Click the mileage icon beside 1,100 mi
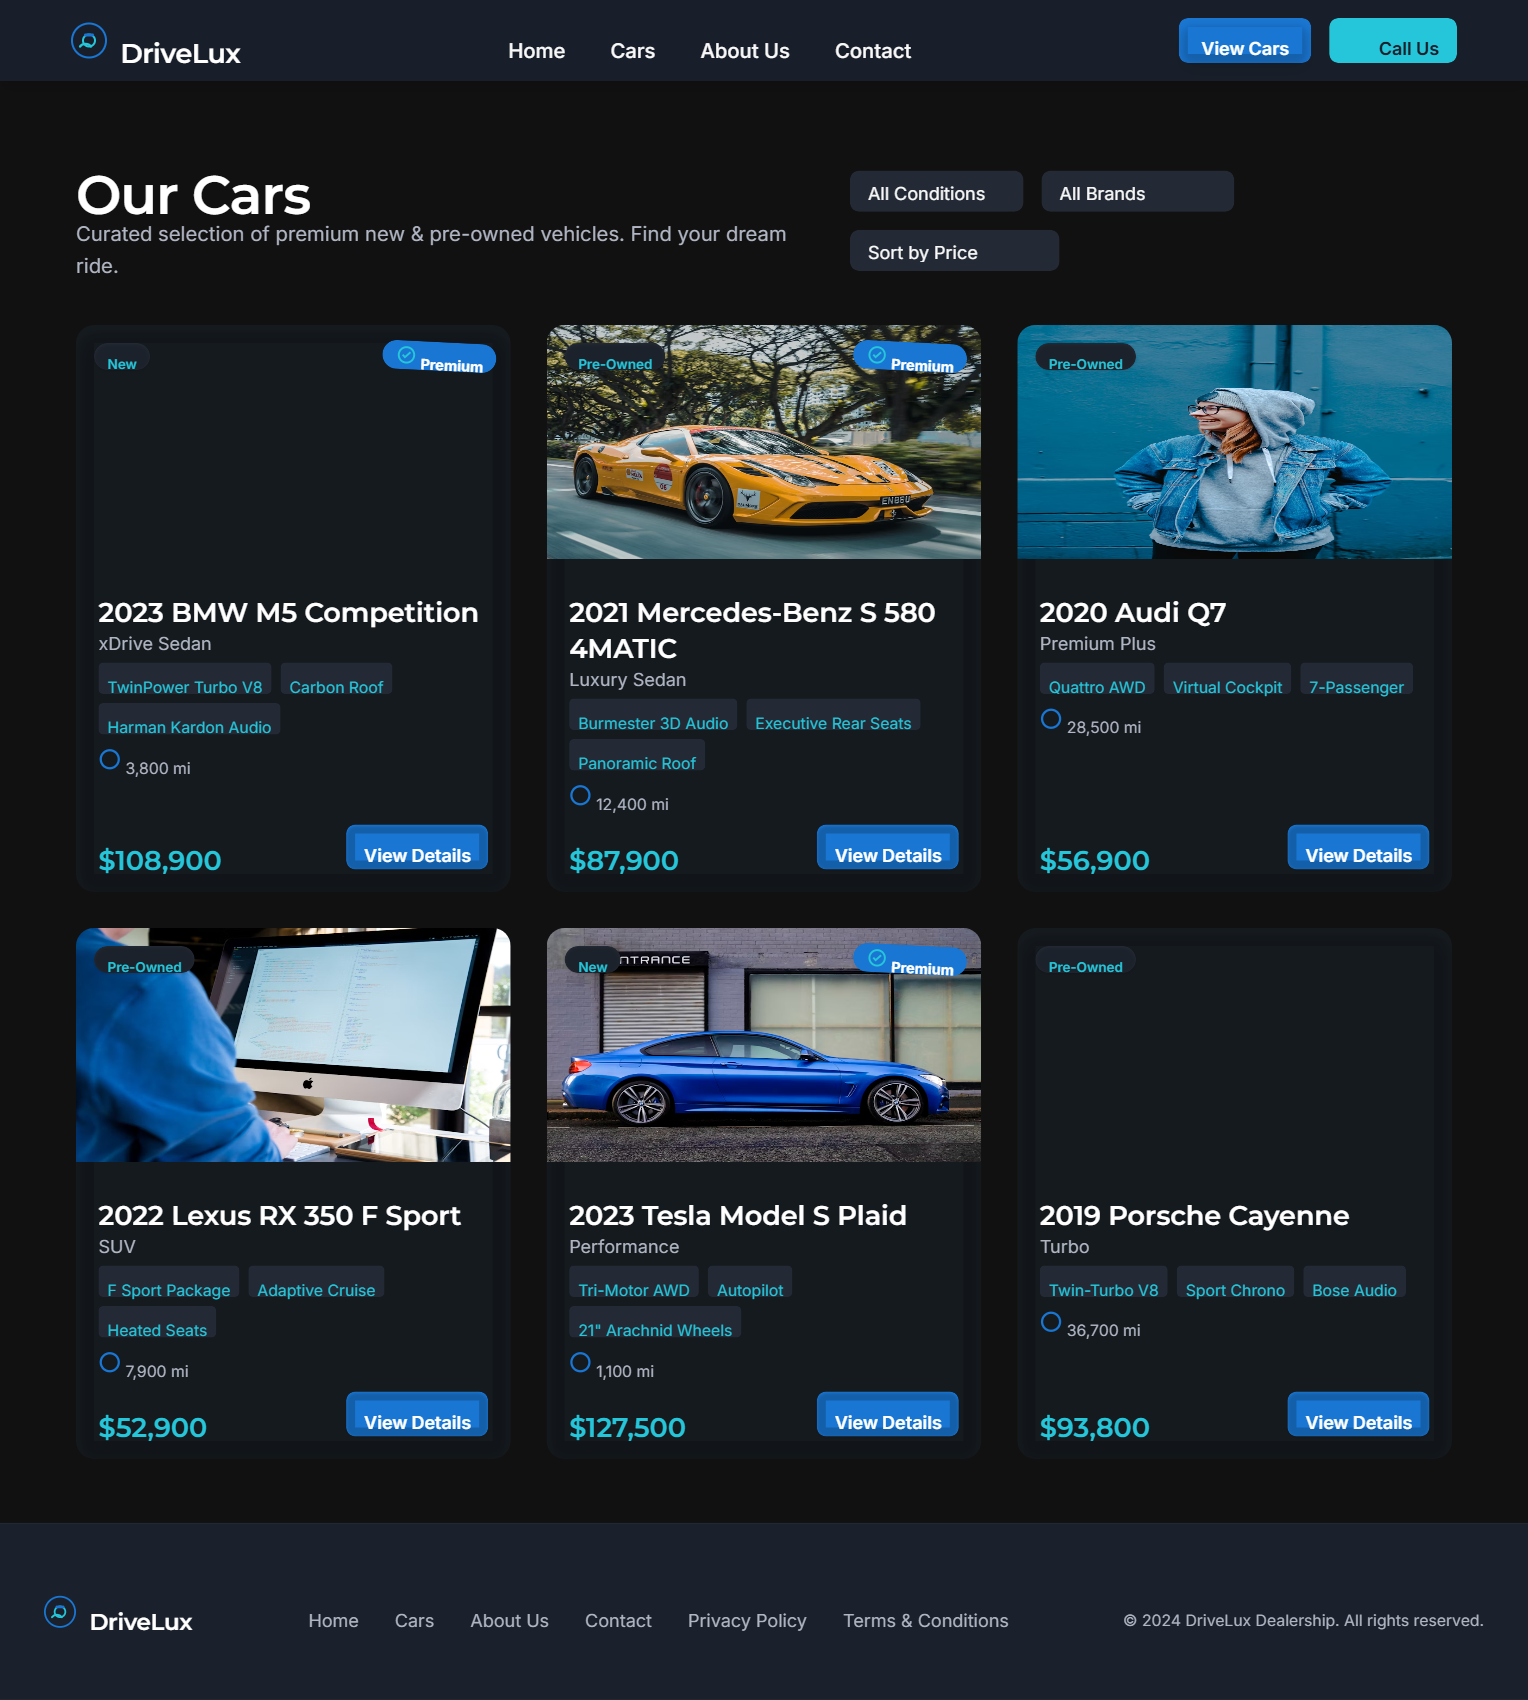This screenshot has width=1528, height=1700. pyautogui.click(x=580, y=1363)
